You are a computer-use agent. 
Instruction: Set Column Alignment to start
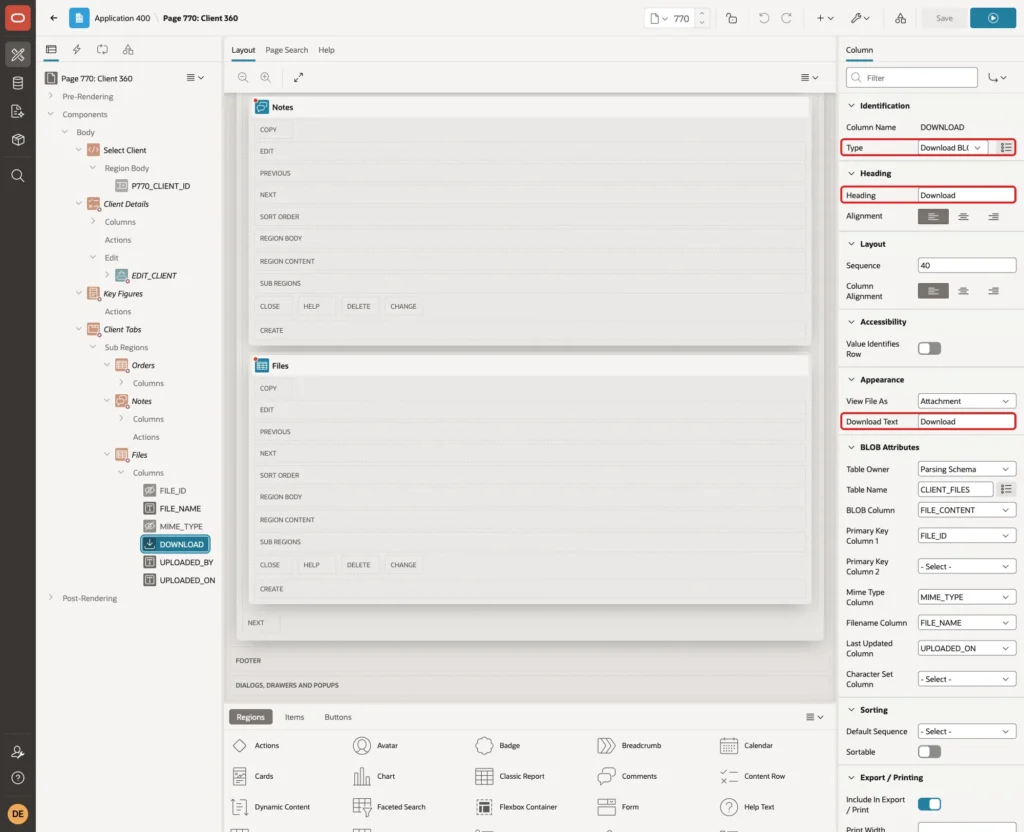[933, 291]
